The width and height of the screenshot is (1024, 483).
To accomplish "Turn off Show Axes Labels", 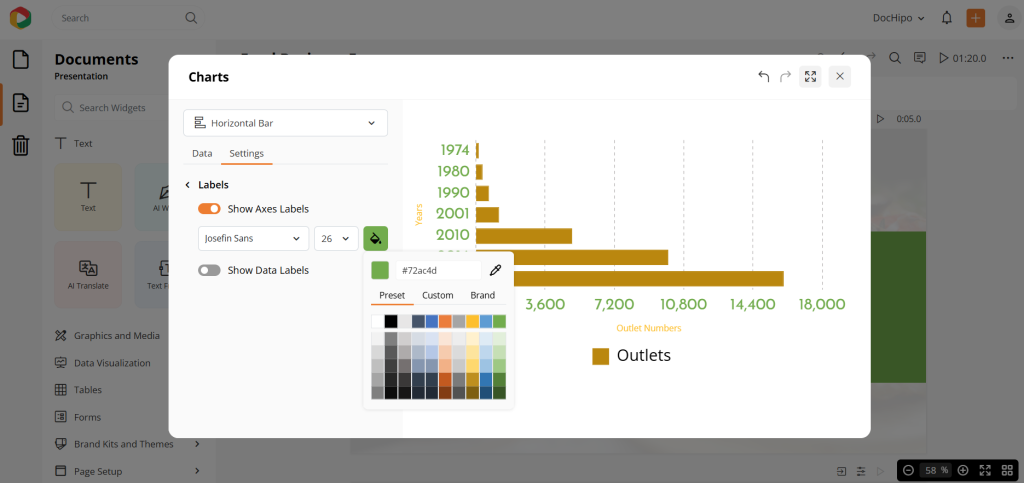I will (x=209, y=209).
